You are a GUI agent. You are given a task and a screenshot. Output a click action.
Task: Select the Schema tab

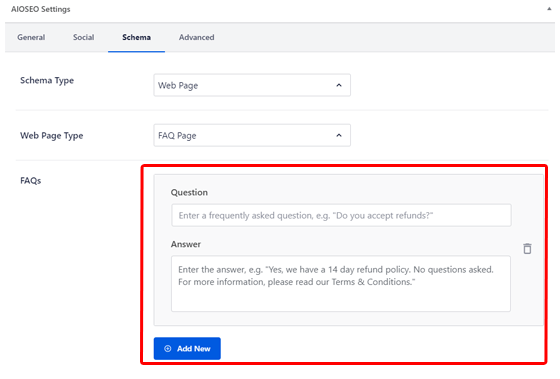(136, 37)
